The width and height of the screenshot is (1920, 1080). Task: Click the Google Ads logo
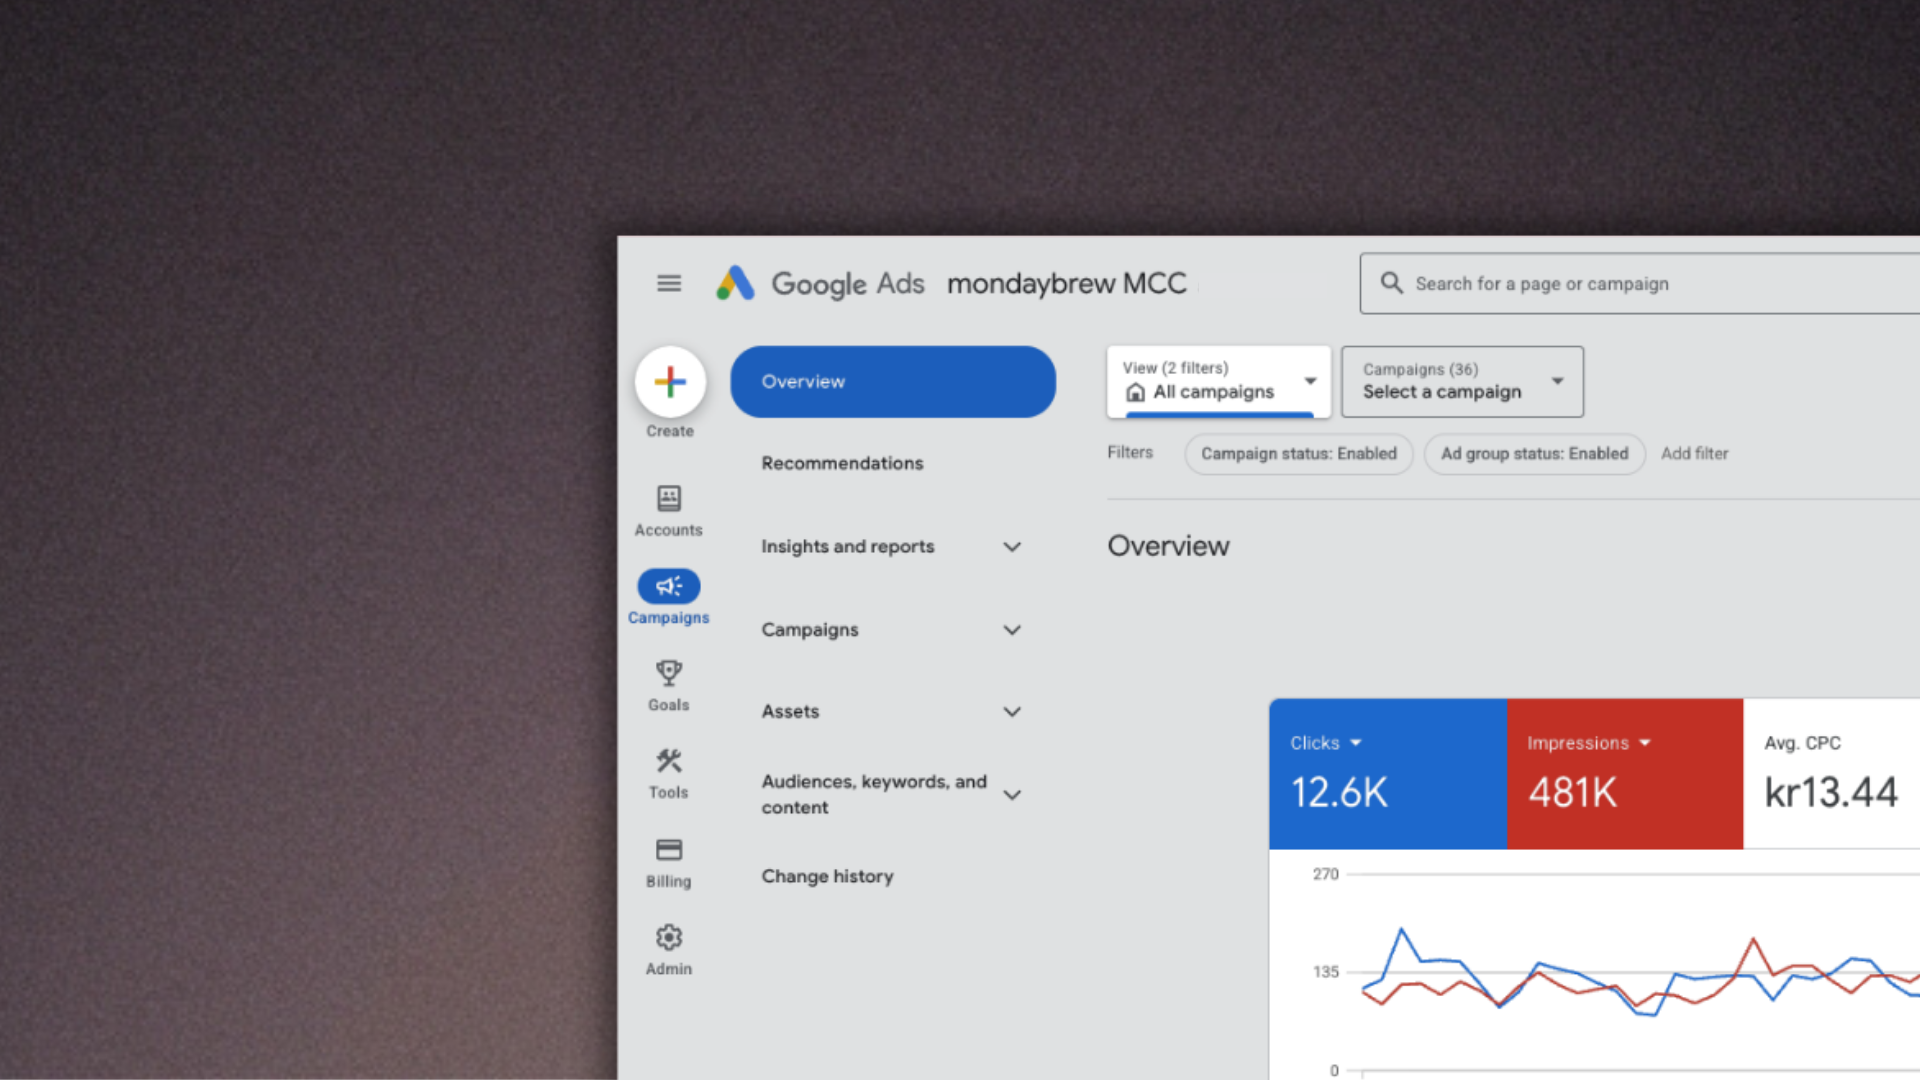pos(736,284)
